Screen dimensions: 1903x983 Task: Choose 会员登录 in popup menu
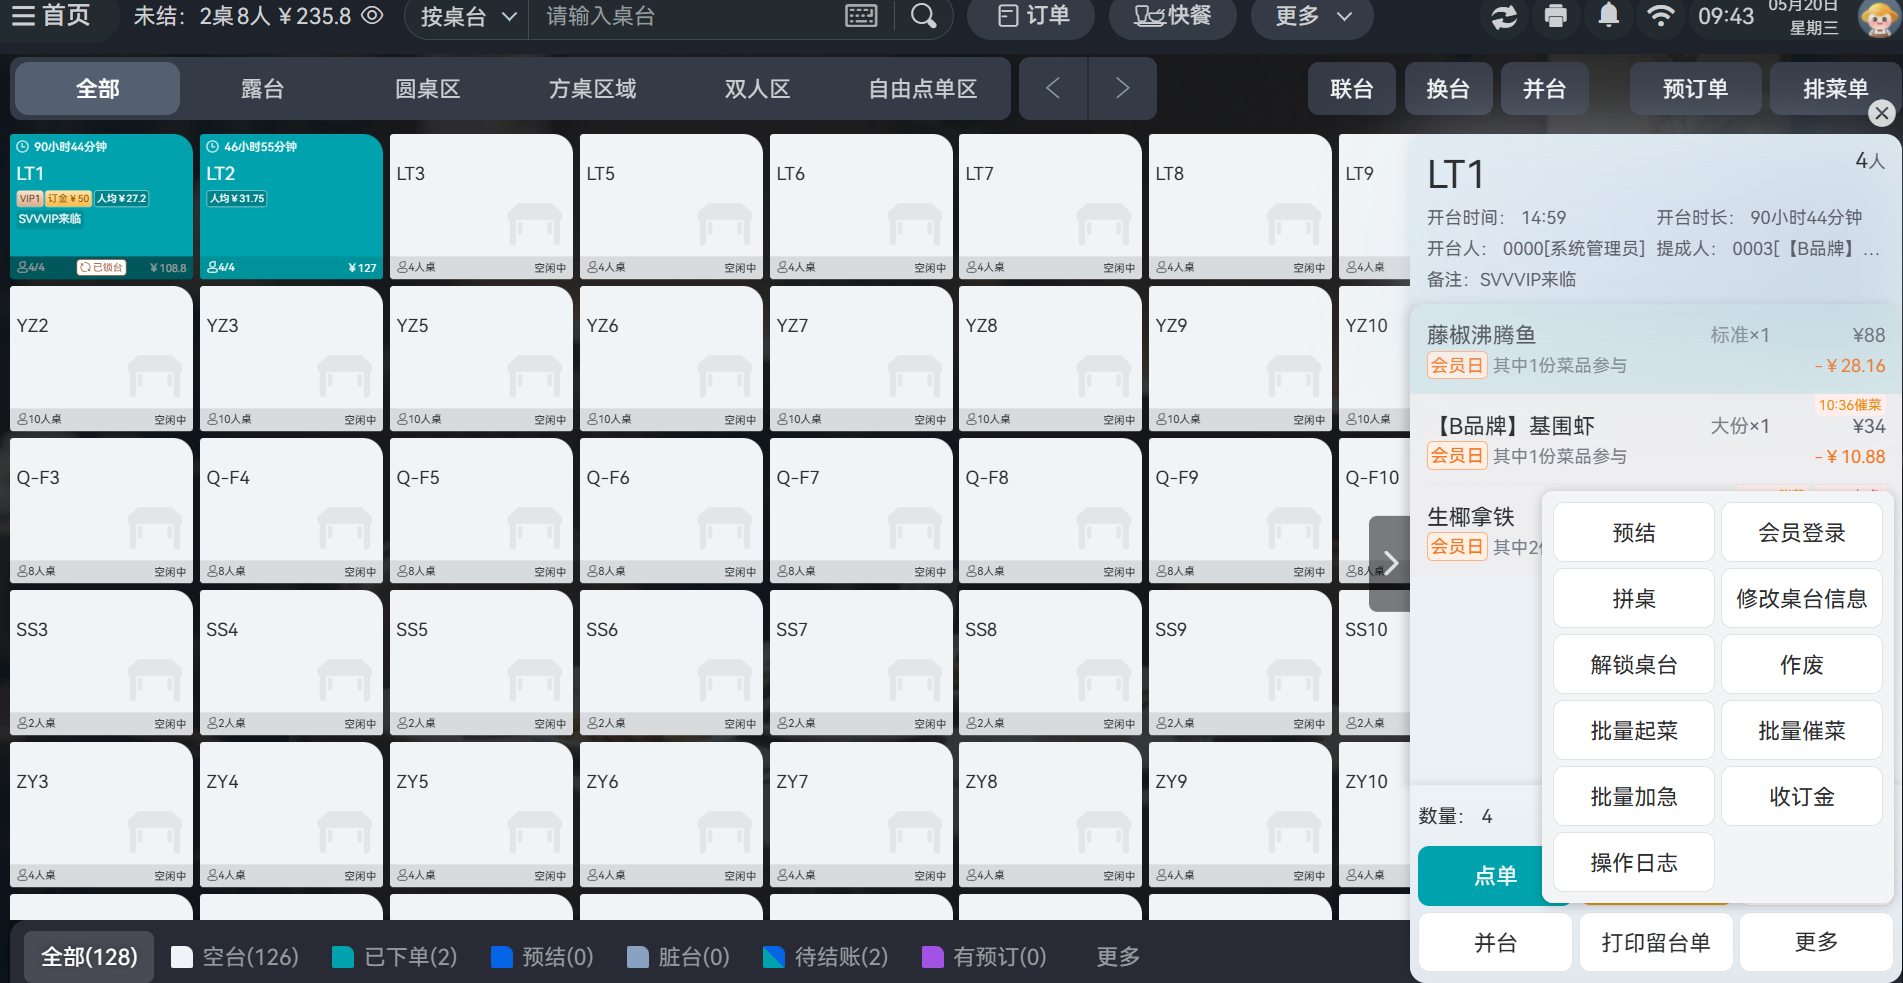(1802, 533)
